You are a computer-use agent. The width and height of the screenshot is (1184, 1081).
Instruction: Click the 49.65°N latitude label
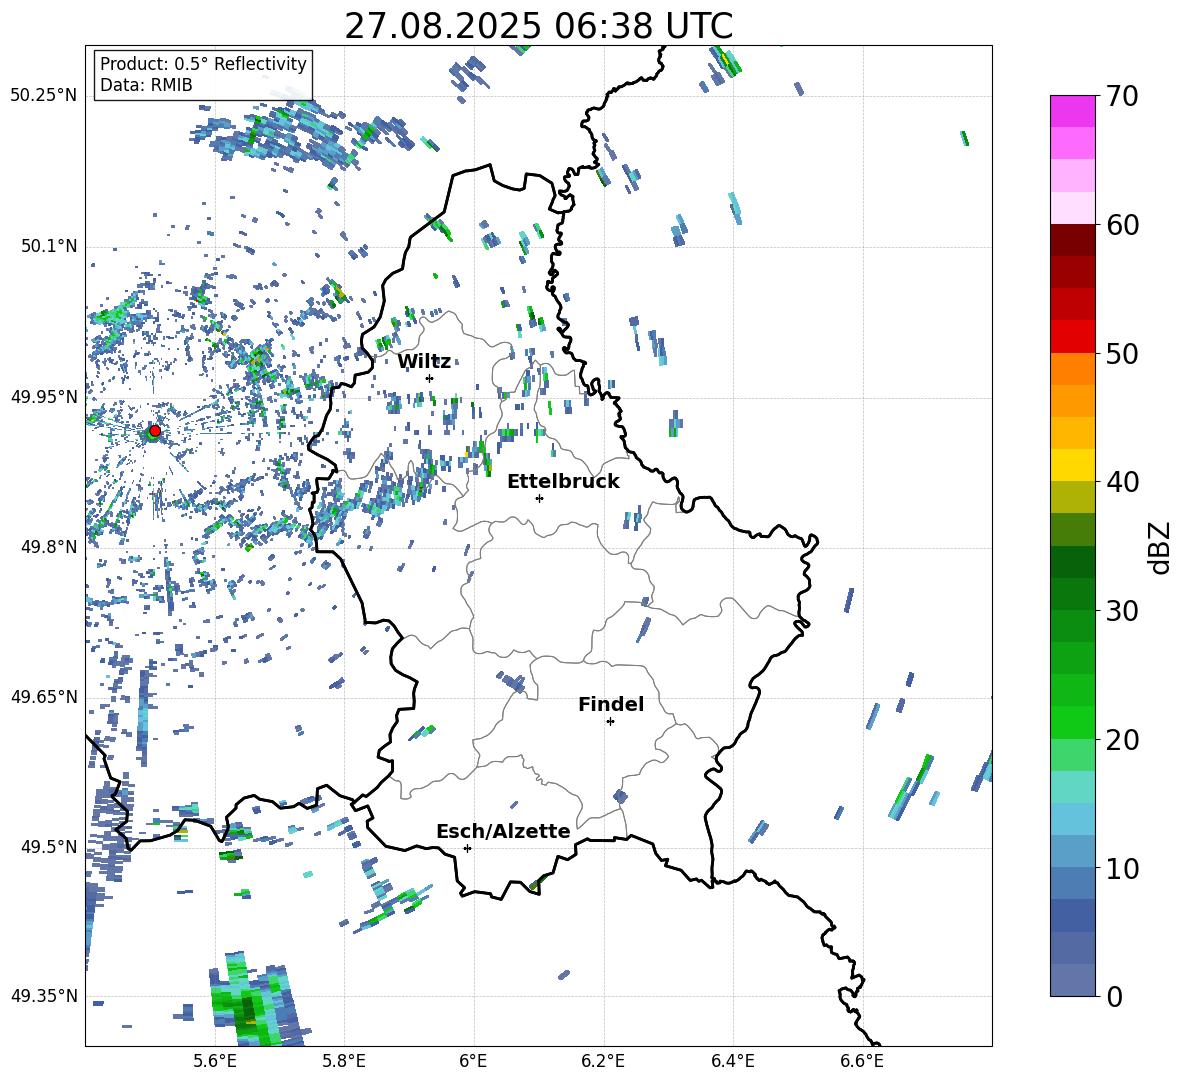coord(44,696)
